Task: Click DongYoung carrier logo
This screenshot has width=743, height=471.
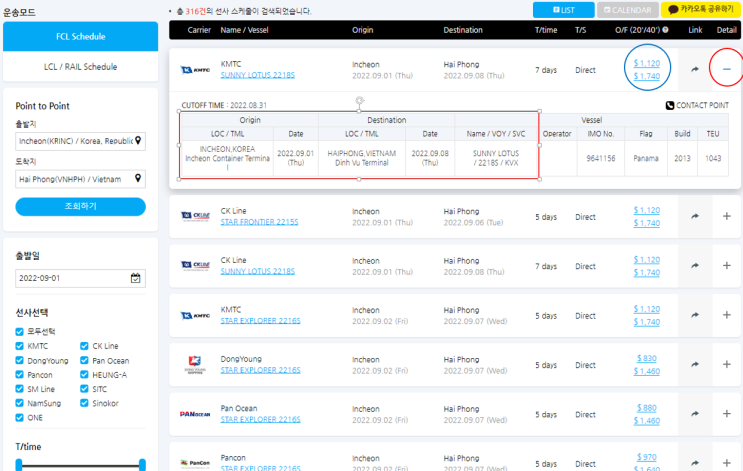Action: [195, 364]
